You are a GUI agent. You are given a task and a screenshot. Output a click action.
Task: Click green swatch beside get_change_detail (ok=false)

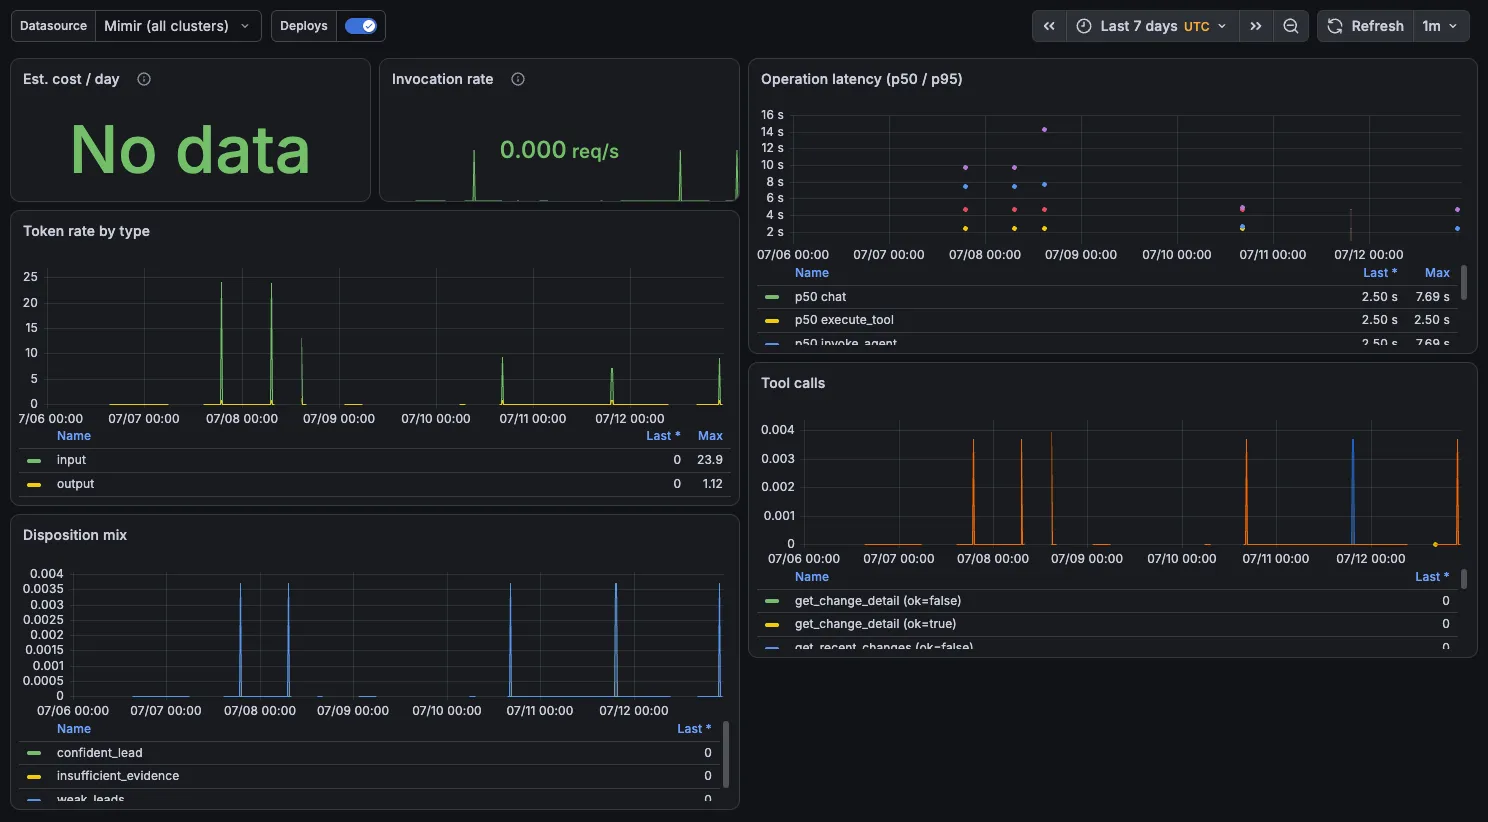click(x=772, y=601)
